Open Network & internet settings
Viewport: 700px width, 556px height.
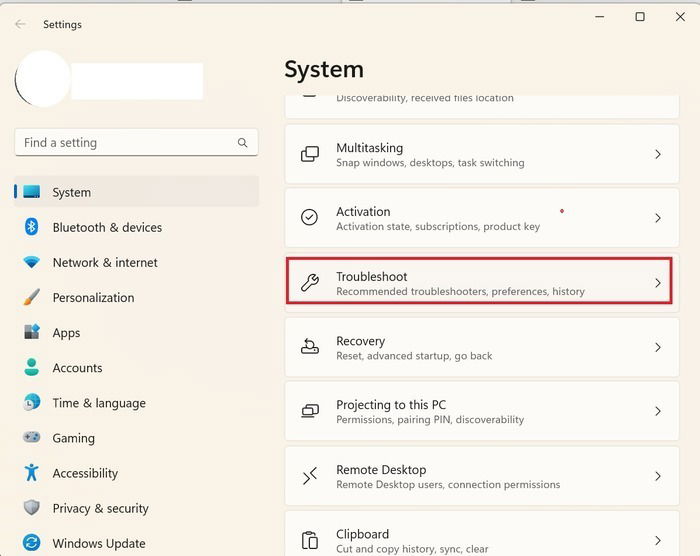coord(136,263)
